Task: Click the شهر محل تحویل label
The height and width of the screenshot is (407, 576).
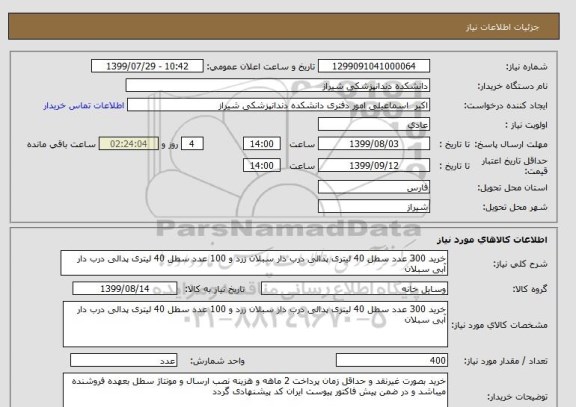Action: coord(515,207)
